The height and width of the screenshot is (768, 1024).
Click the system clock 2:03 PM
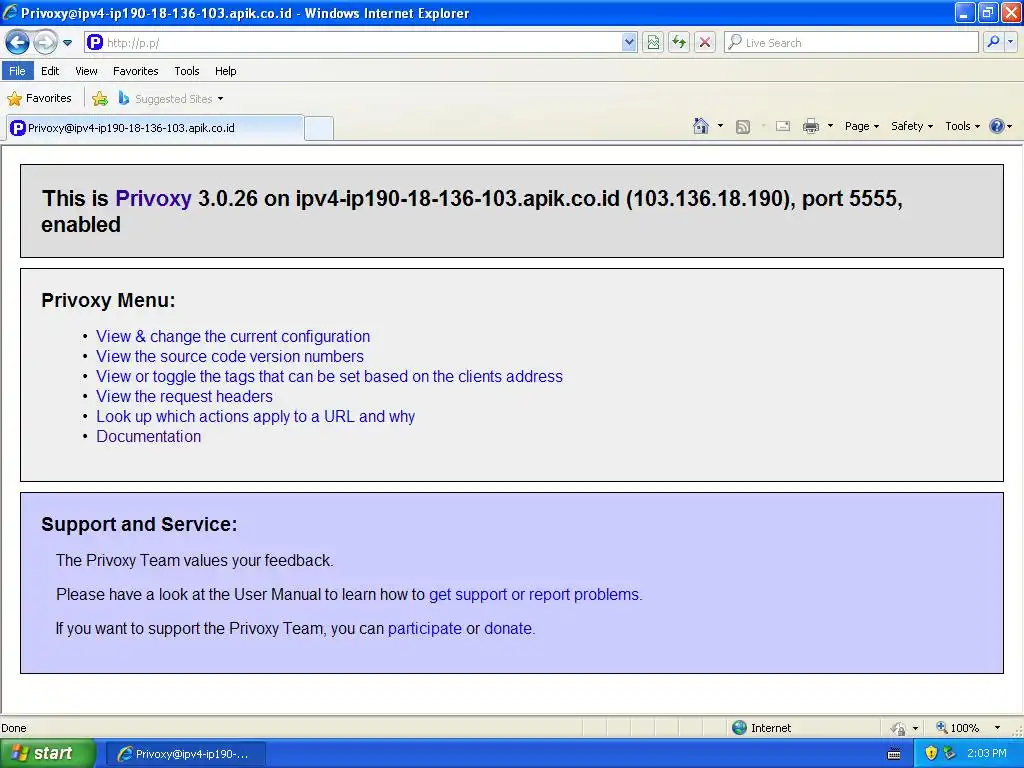point(987,754)
